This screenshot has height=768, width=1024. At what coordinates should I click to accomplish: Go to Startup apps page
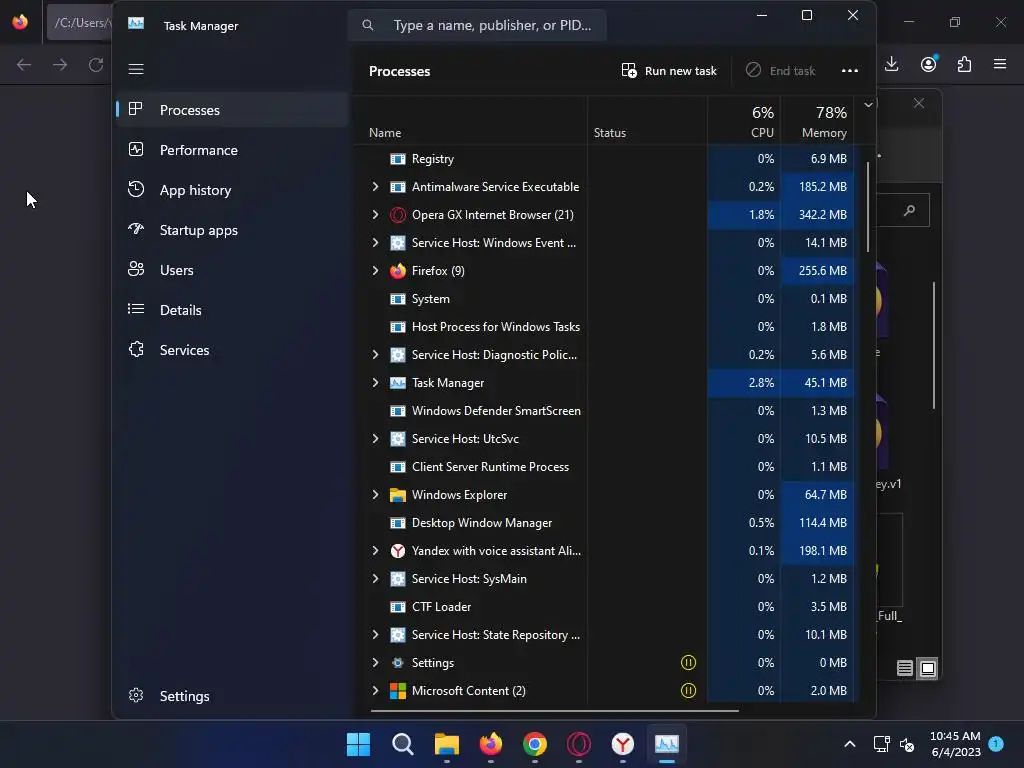pos(199,230)
